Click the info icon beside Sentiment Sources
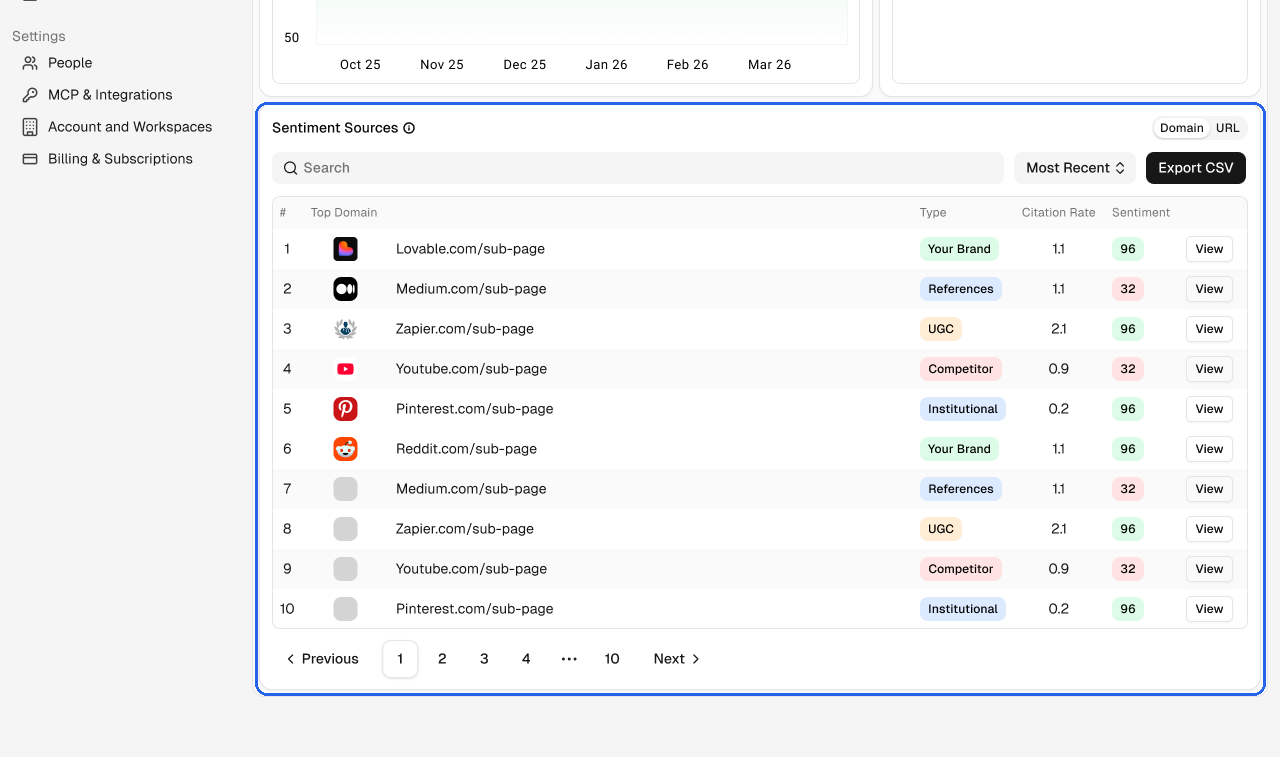 pos(409,128)
